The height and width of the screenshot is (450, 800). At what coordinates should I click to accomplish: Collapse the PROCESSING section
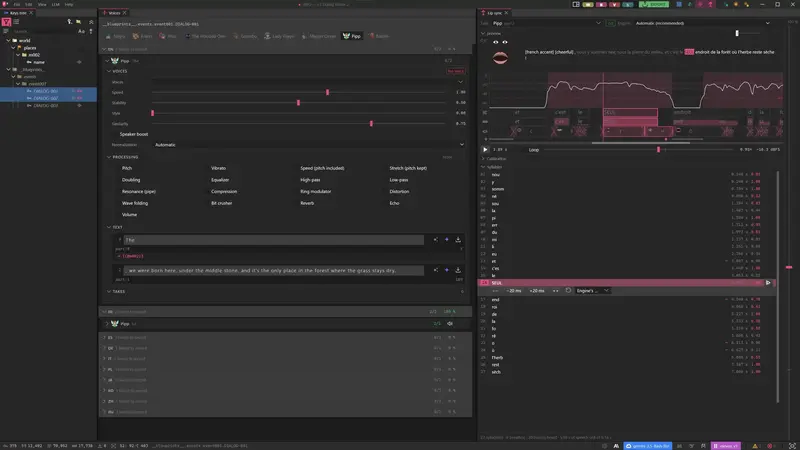click(x=109, y=157)
